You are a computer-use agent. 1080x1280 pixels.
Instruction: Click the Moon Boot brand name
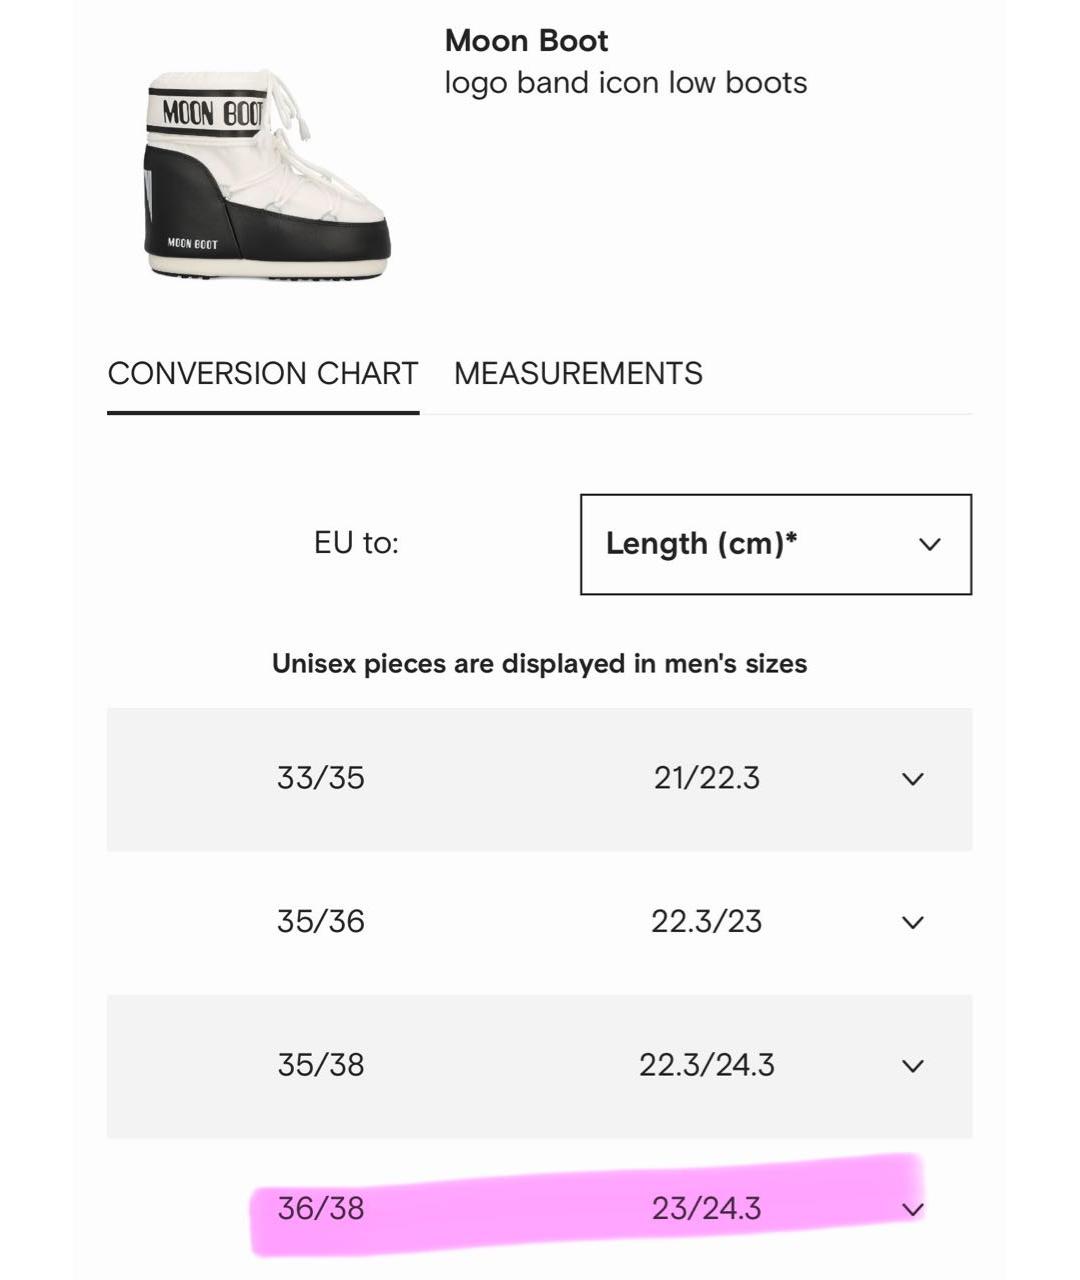pos(526,41)
